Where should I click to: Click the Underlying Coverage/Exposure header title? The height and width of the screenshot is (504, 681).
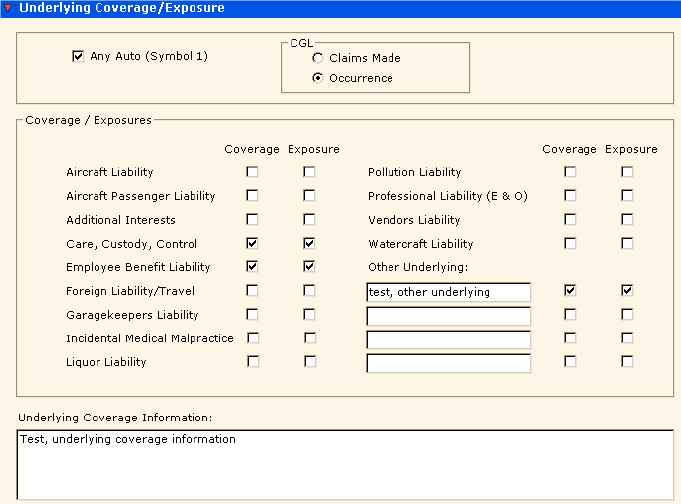coord(122,8)
